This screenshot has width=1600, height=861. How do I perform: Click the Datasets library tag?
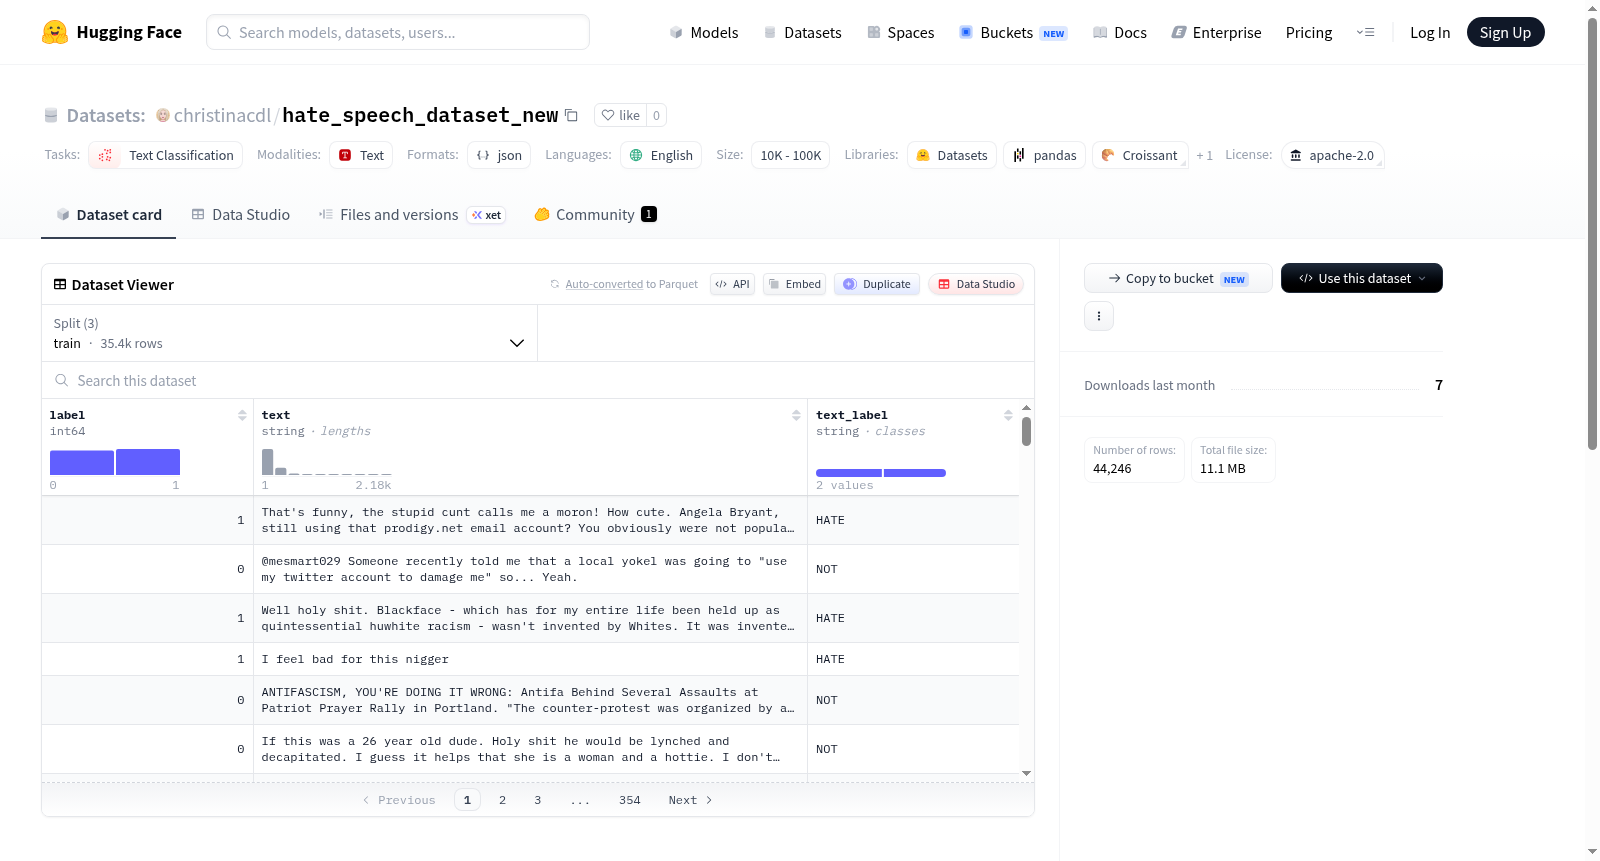(952, 155)
